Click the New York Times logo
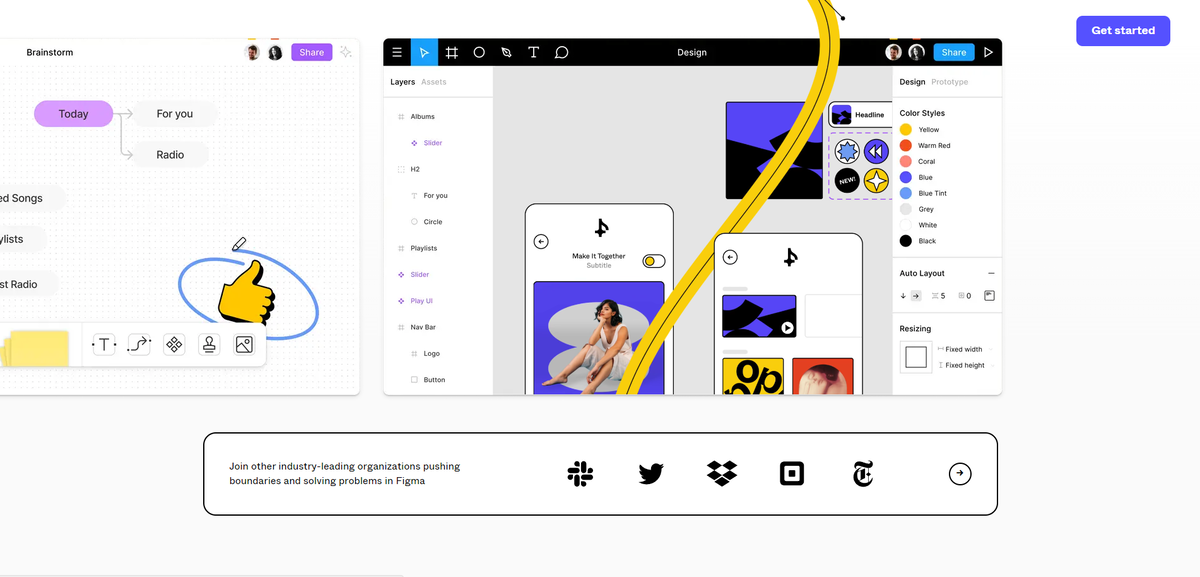Image resolution: width=1200 pixels, height=577 pixels. pyautogui.click(x=863, y=474)
